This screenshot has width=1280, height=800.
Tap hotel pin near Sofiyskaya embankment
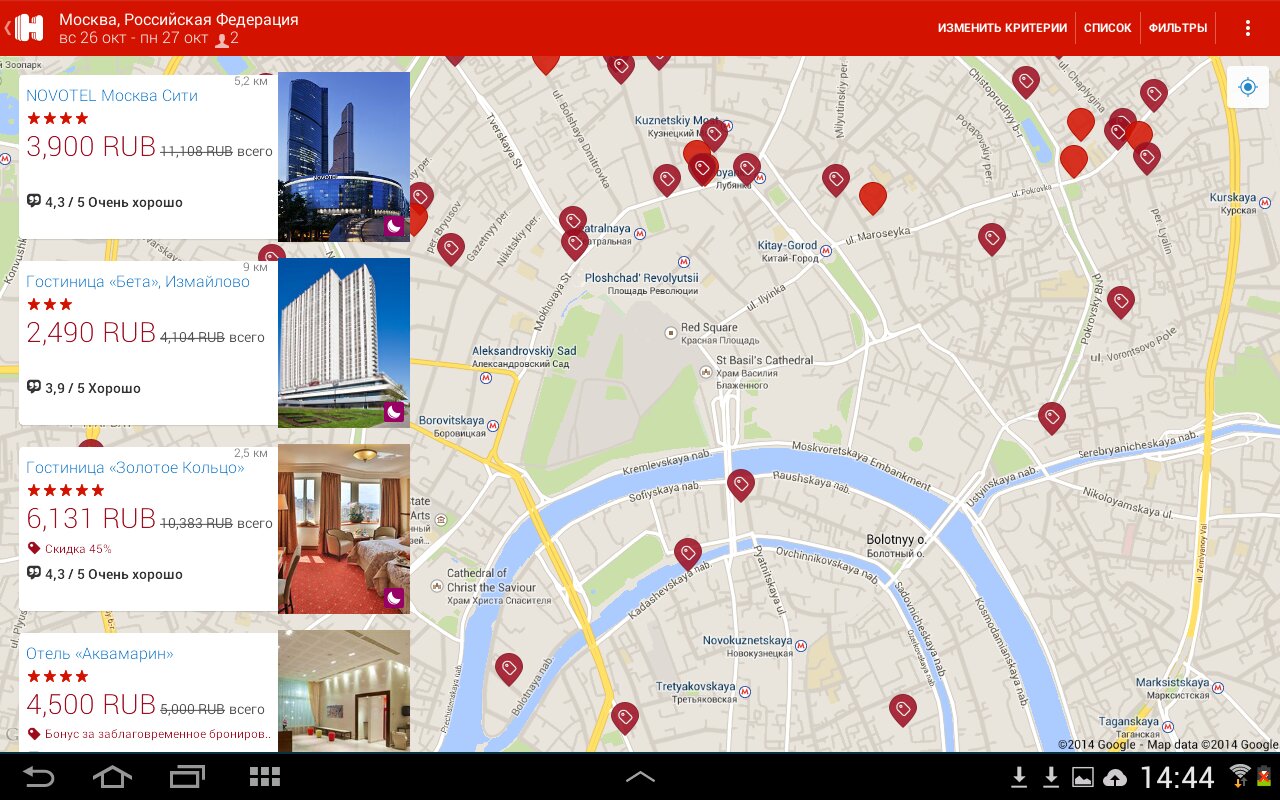click(x=740, y=485)
